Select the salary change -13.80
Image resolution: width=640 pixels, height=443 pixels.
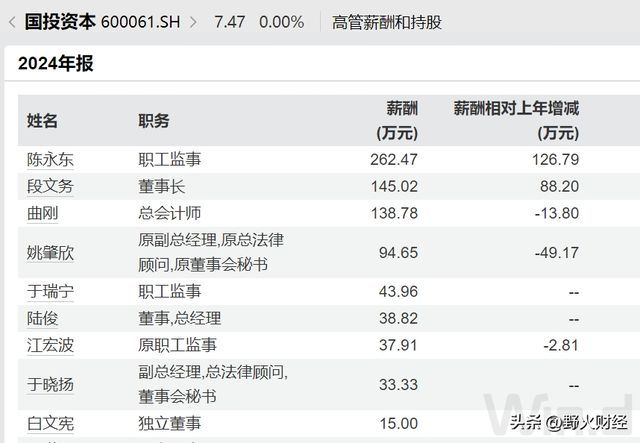(557, 214)
